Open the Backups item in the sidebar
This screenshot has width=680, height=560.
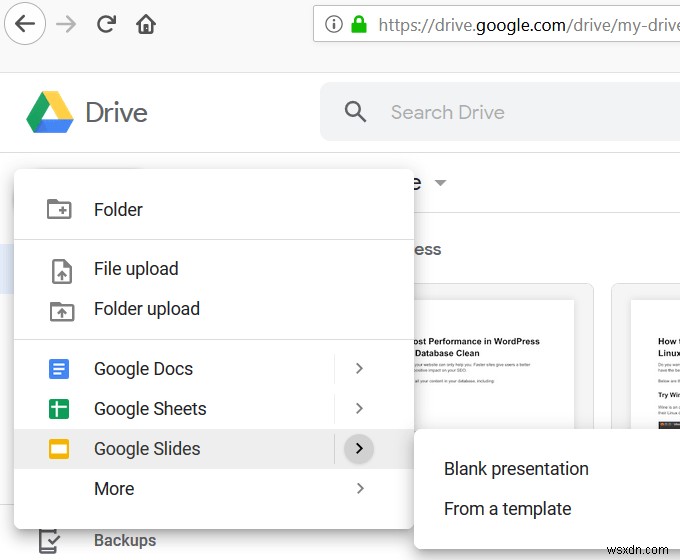tap(124, 540)
